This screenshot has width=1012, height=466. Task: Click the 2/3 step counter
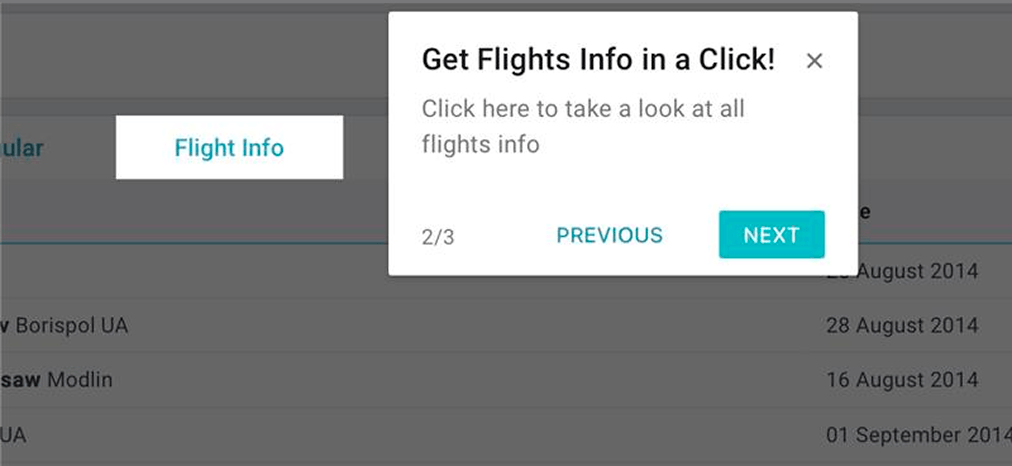(x=438, y=237)
